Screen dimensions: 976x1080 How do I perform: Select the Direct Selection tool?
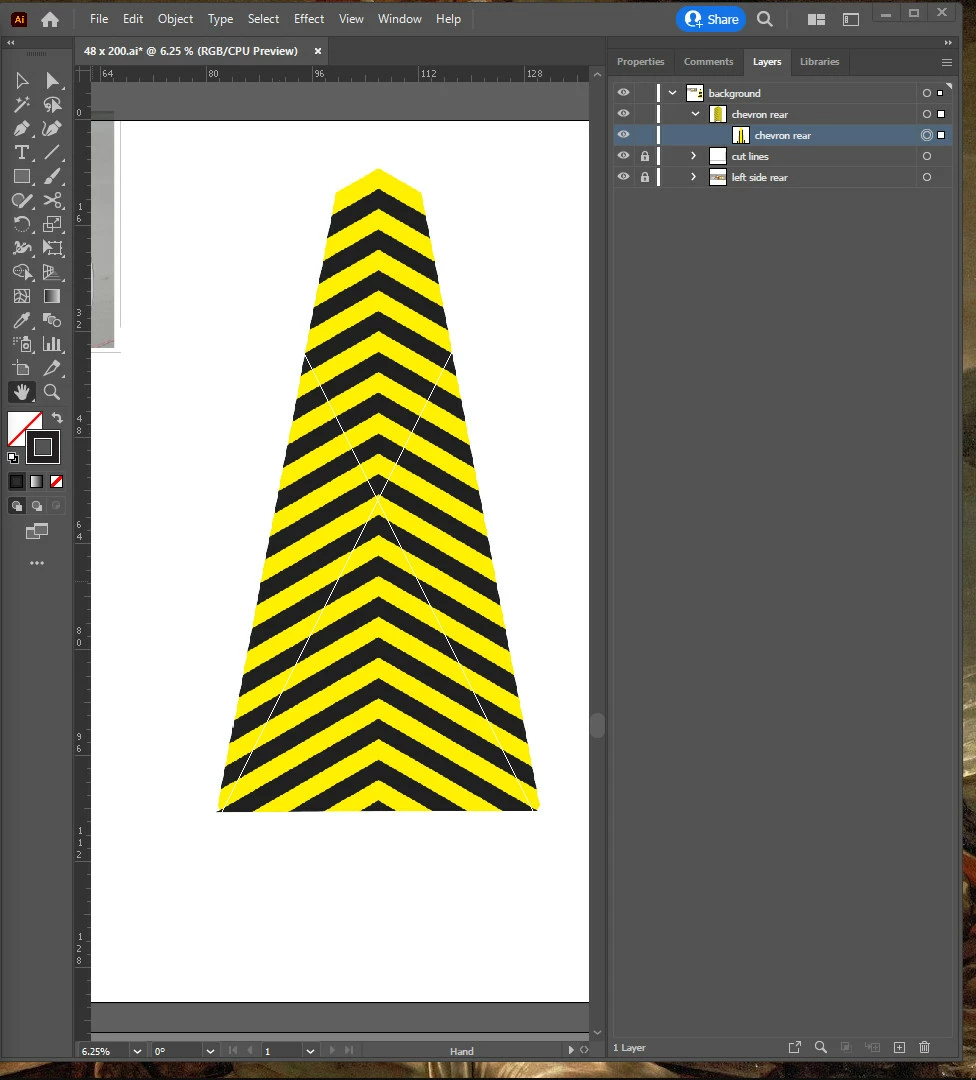click(52, 81)
